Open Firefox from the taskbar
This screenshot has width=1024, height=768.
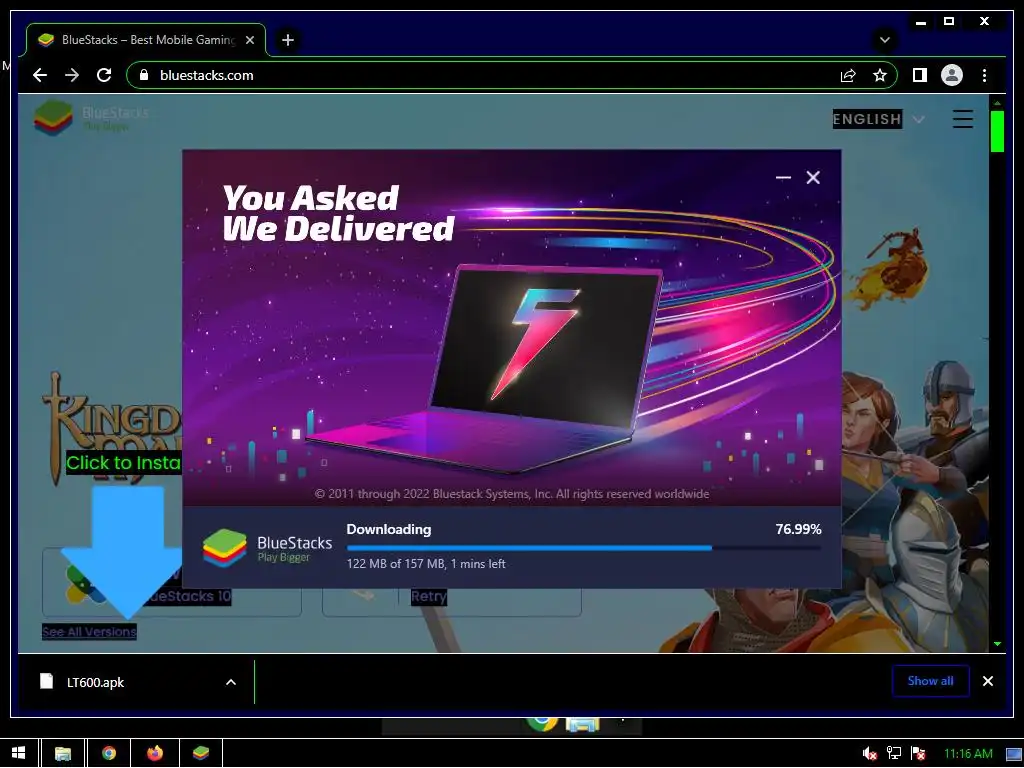[x=155, y=753]
